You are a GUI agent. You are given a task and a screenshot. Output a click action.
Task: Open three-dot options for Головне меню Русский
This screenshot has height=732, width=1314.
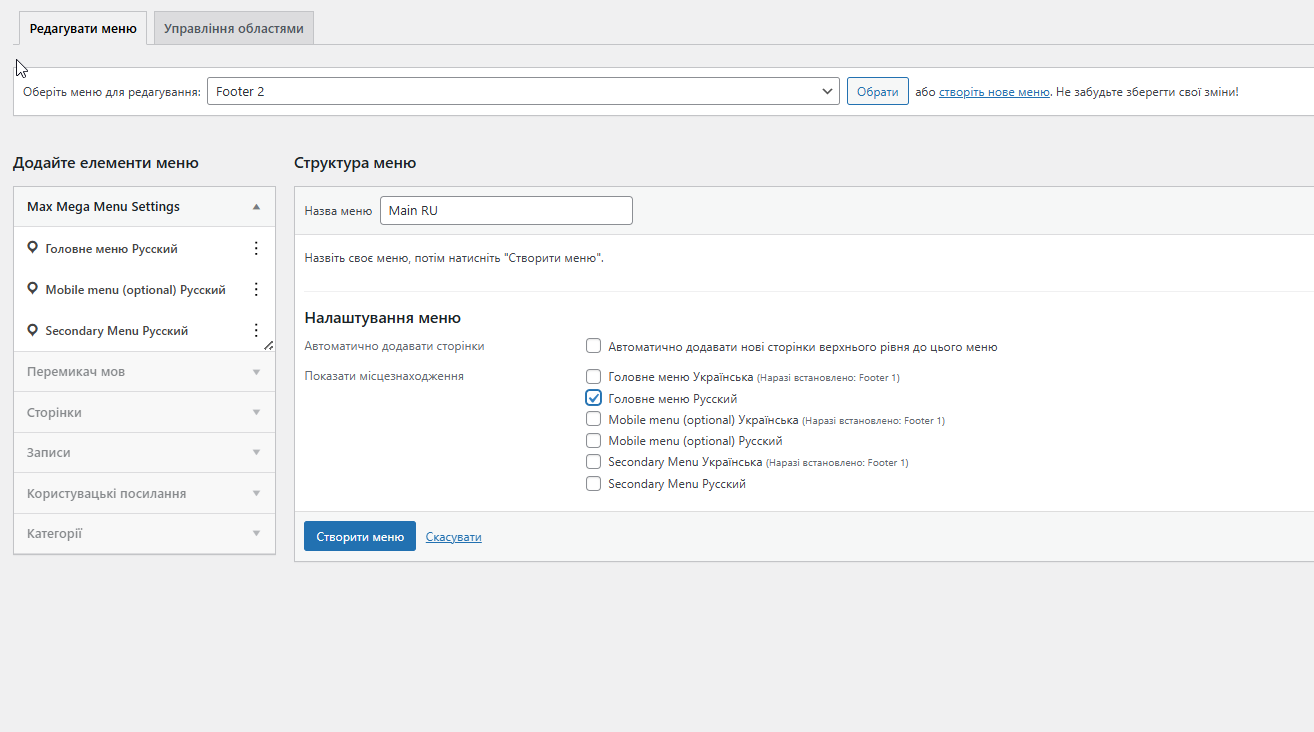tap(256, 248)
